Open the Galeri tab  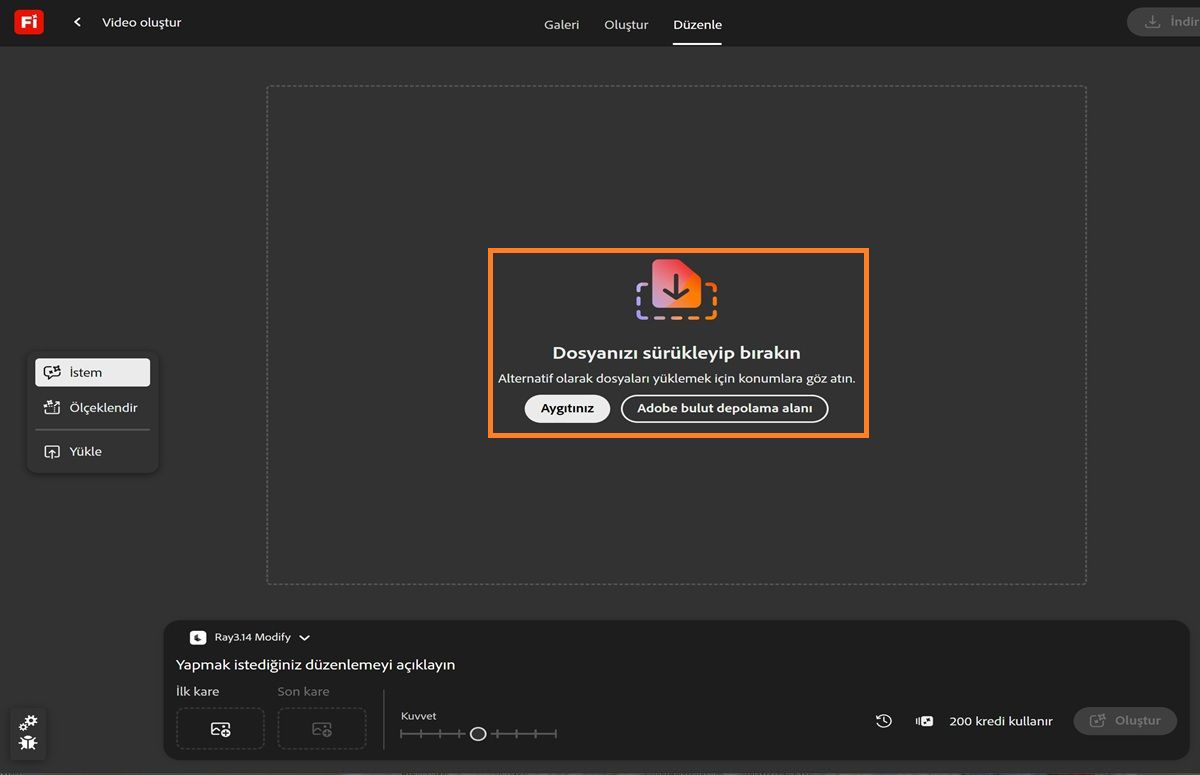click(x=561, y=24)
